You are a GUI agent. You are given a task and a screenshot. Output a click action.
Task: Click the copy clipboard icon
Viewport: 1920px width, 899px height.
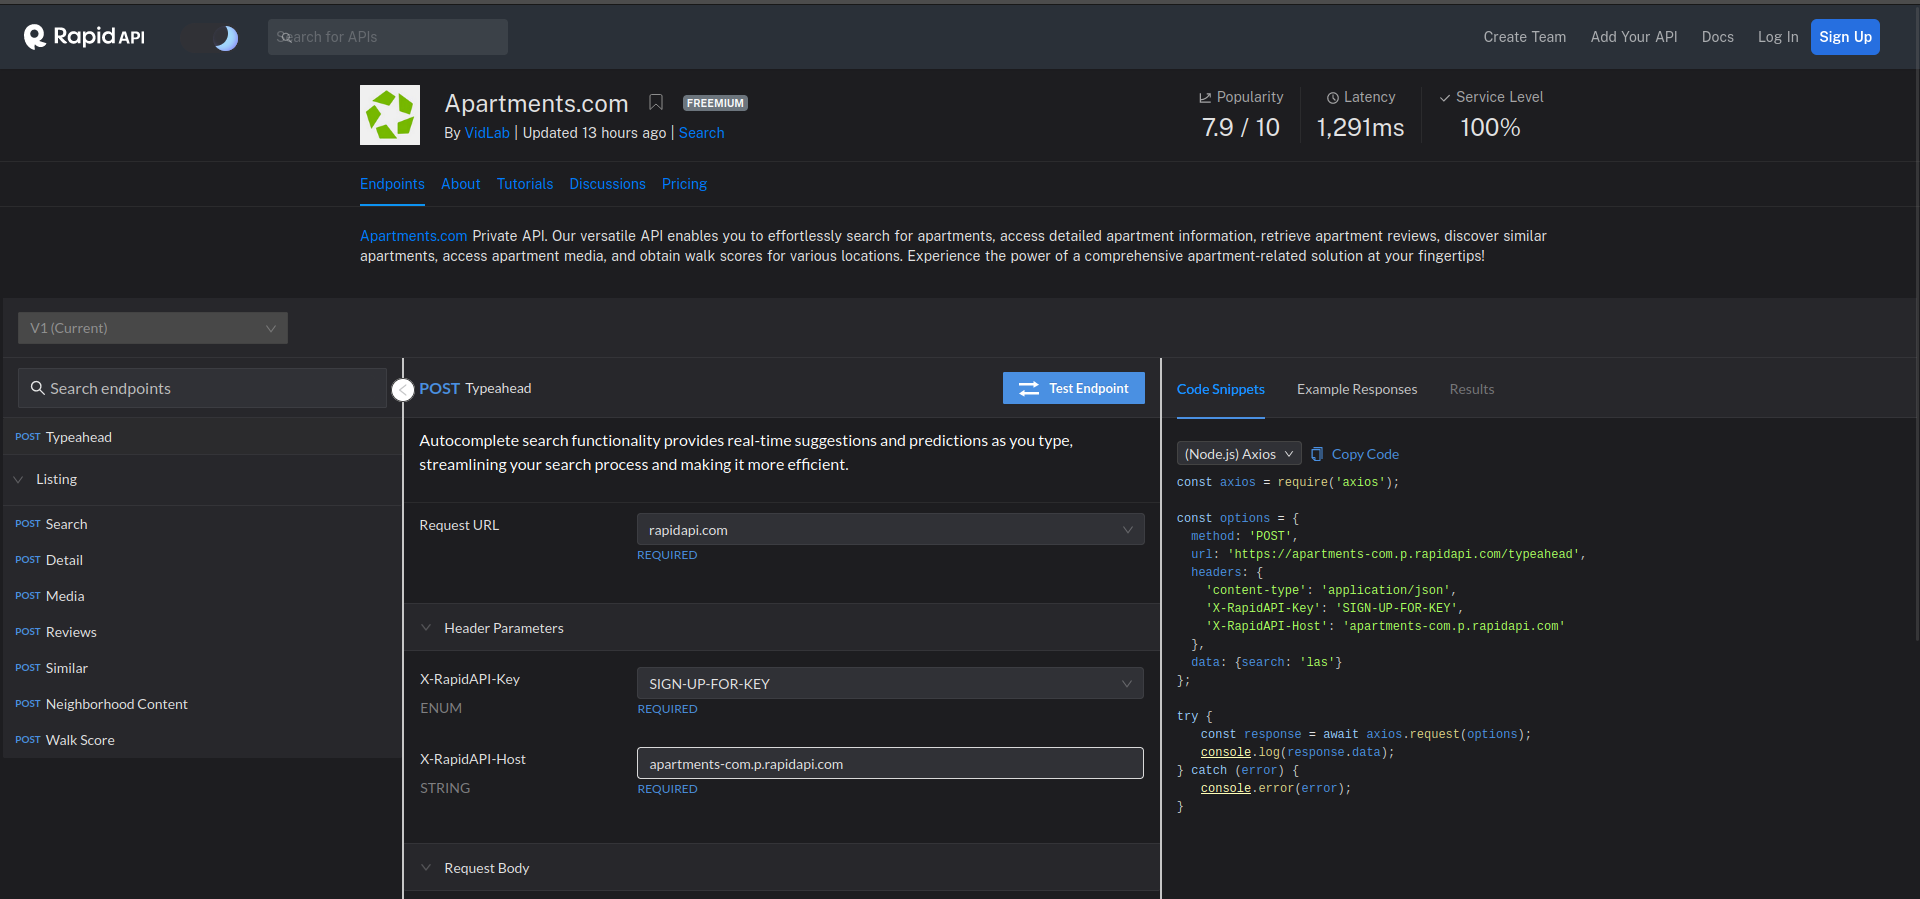click(x=1317, y=454)
